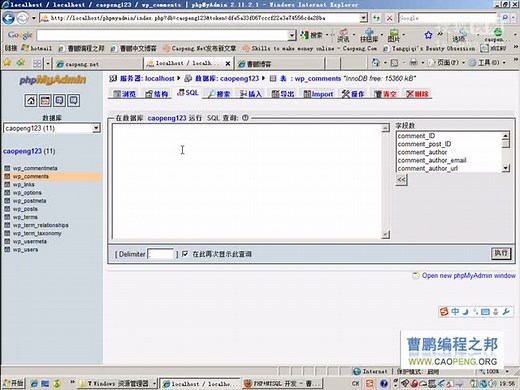This screenshot has width=520, height=390.
Task: Click the Favorites star icon
Action: pos(7,63)
